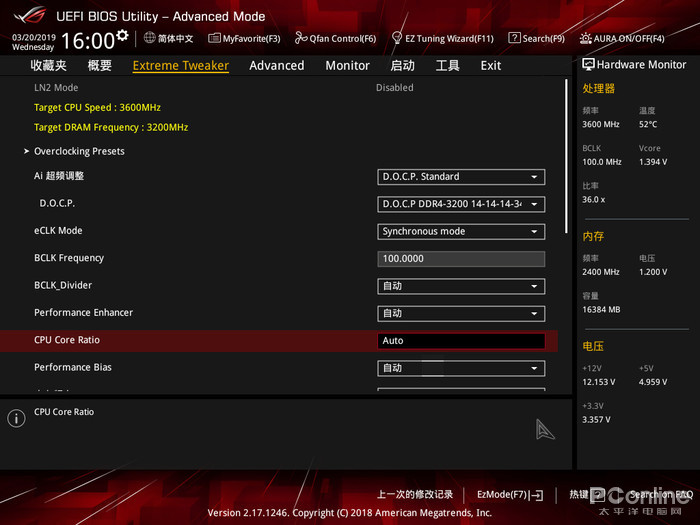Click the EzMode exit arrow icon
700x525 pixels.
(538, 495)
